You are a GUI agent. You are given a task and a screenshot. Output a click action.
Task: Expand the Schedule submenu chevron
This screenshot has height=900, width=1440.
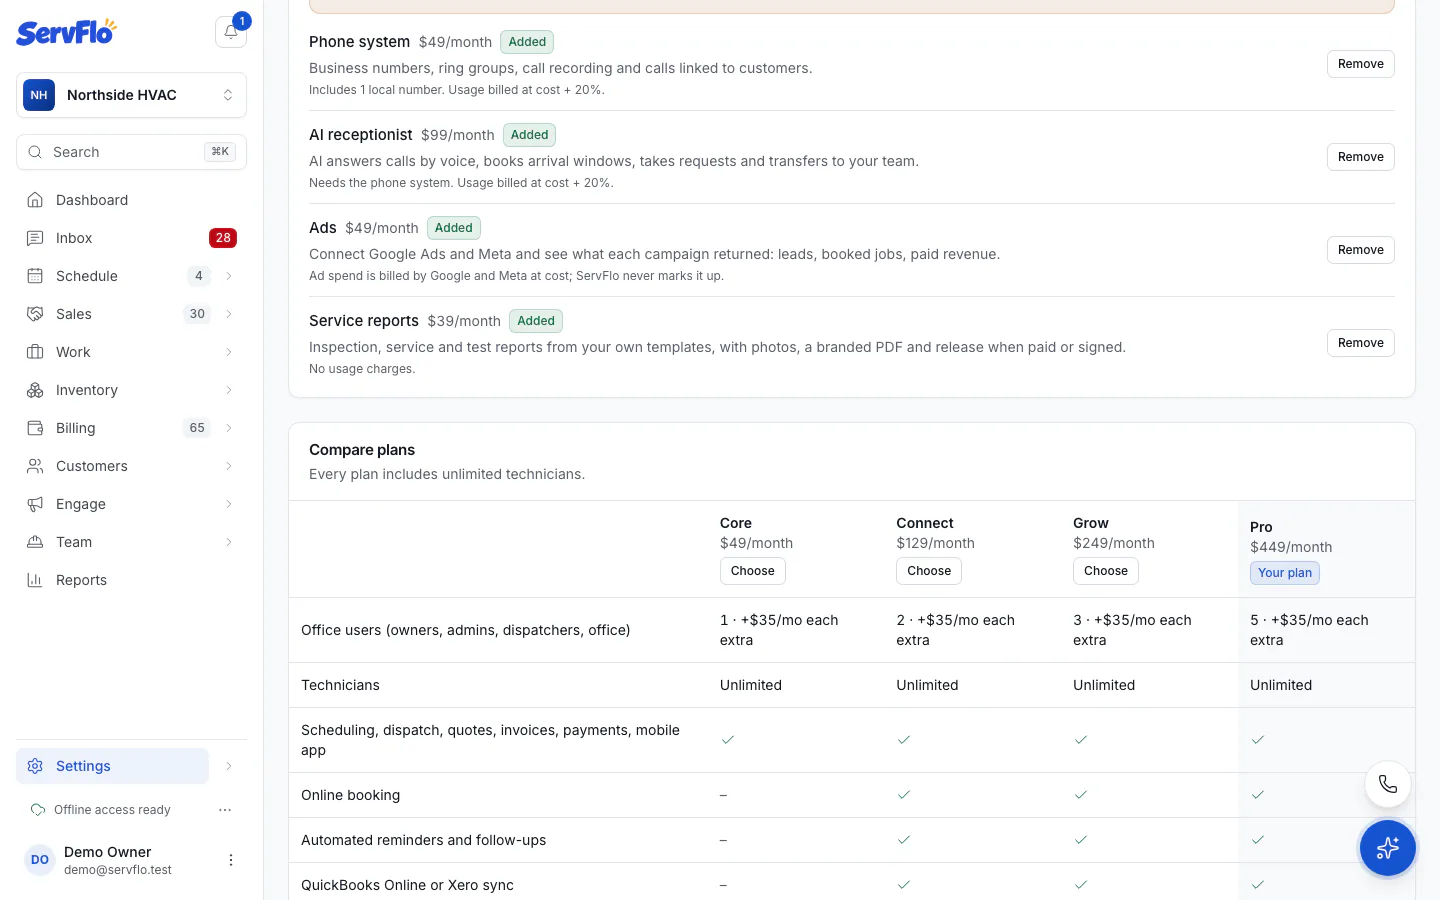(229, 276)
